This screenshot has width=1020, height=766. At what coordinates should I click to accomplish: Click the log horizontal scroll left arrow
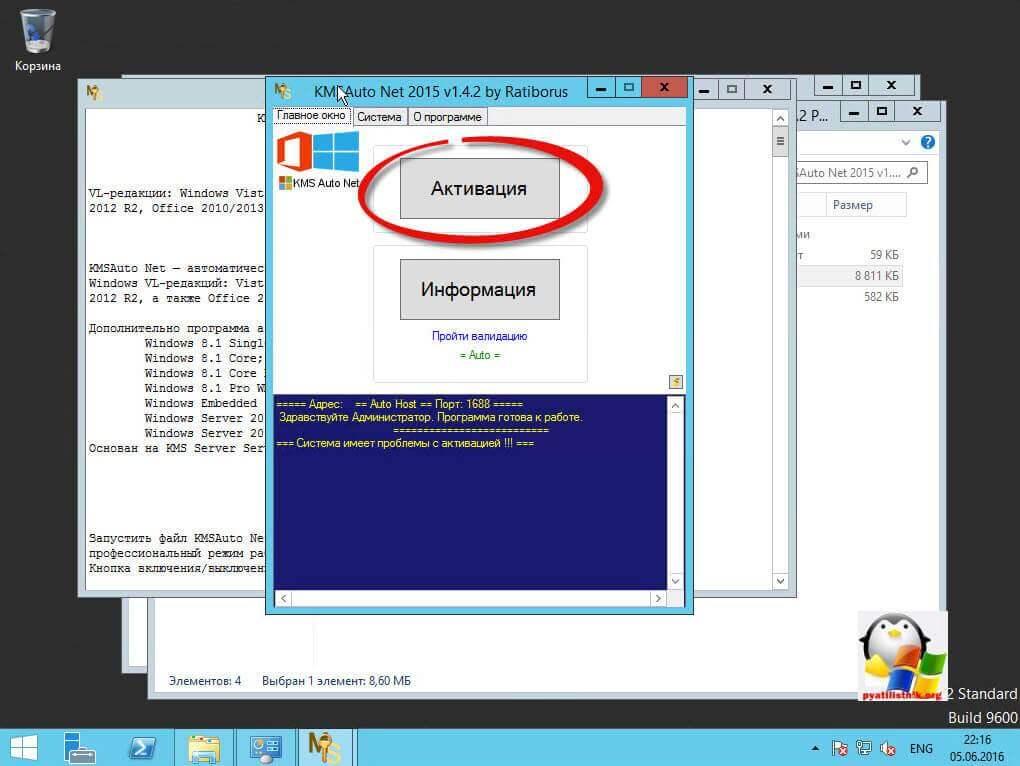click(x=284, y=598)
